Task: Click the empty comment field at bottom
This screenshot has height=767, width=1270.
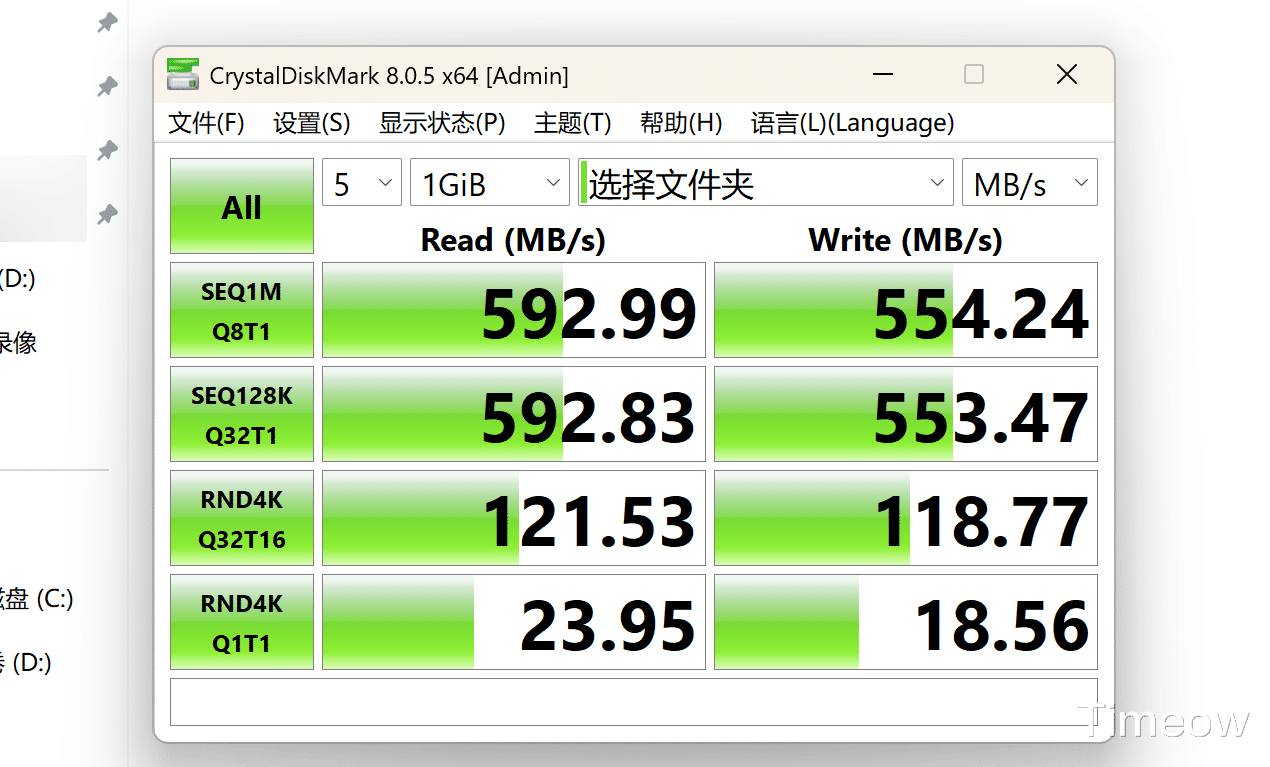Action: (634, 702)
